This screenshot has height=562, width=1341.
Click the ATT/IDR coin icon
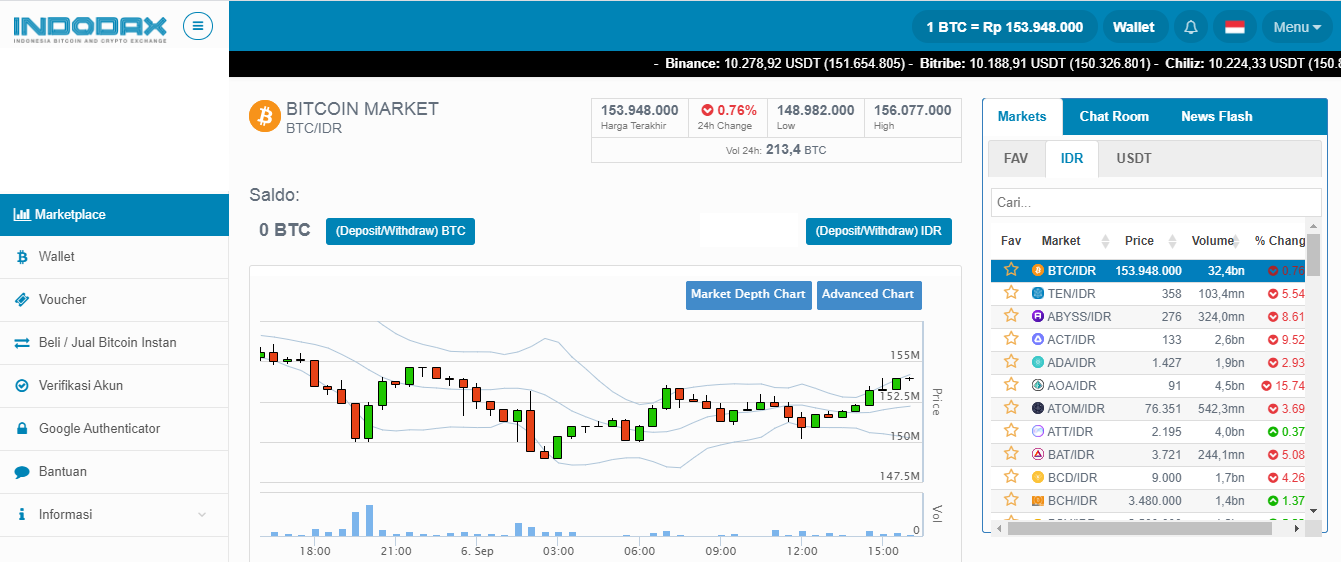pos(1038,431)
